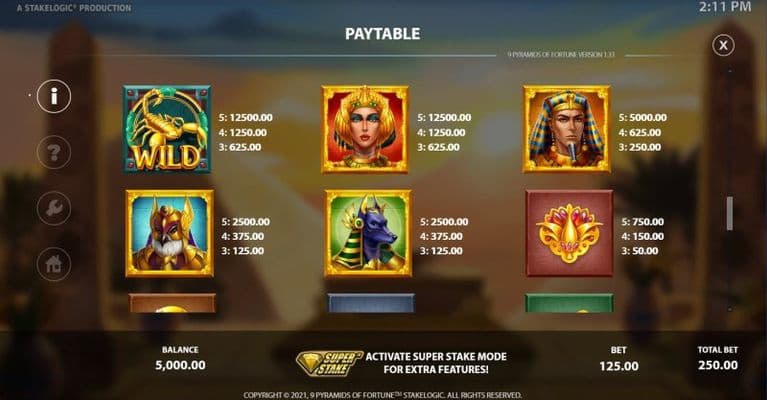Click the partially visible green symbol tile
Screen dimensions: 767x400
coord(569,303)
